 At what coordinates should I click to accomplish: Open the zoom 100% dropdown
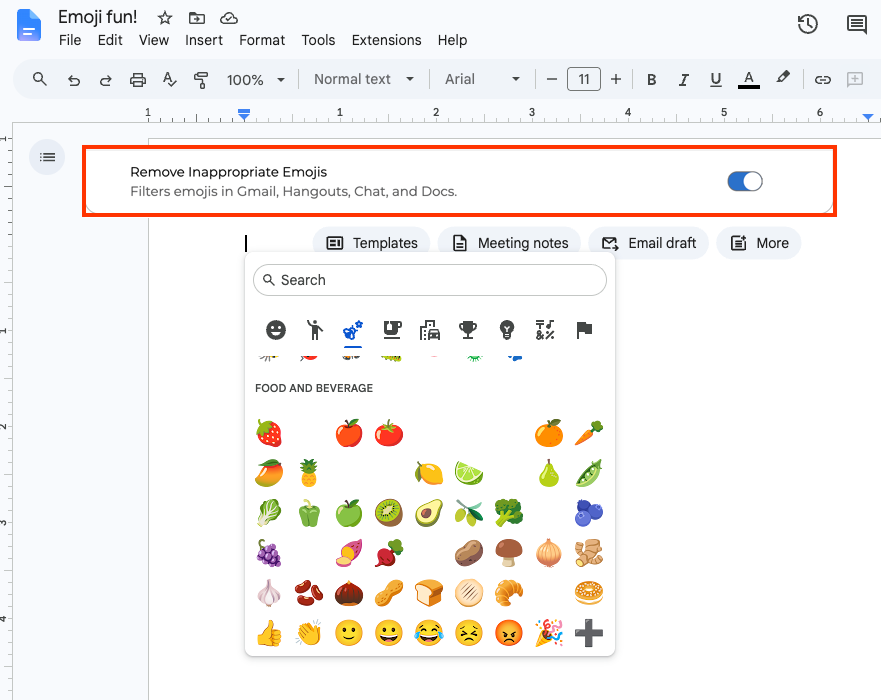pyautogui.click(x=256, y=80)
